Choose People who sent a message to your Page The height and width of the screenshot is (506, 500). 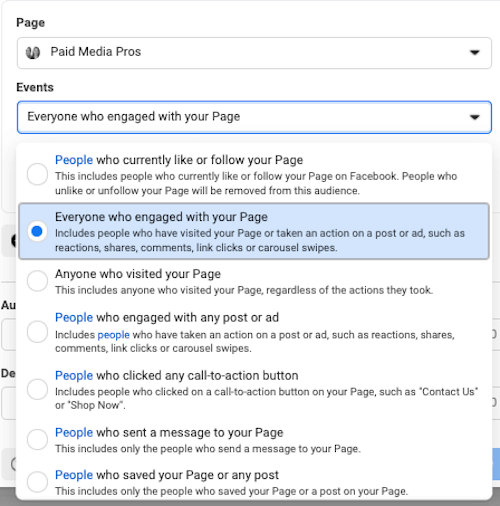coord(254,440)
